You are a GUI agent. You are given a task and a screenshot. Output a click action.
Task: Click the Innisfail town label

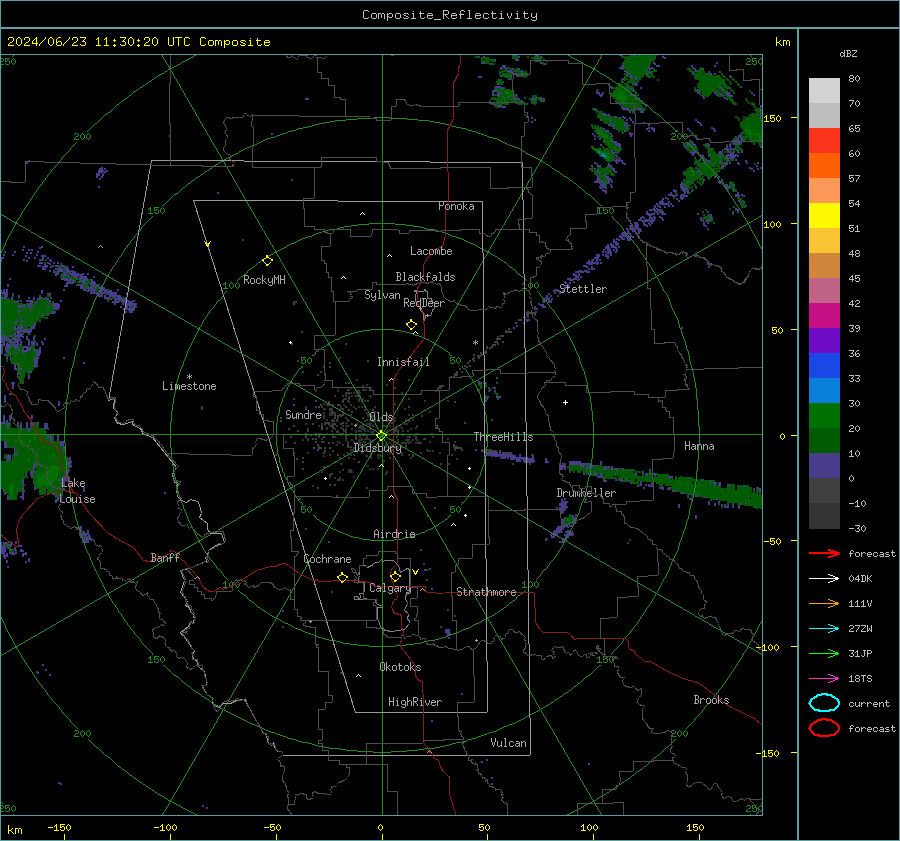(x=403, y=362)
